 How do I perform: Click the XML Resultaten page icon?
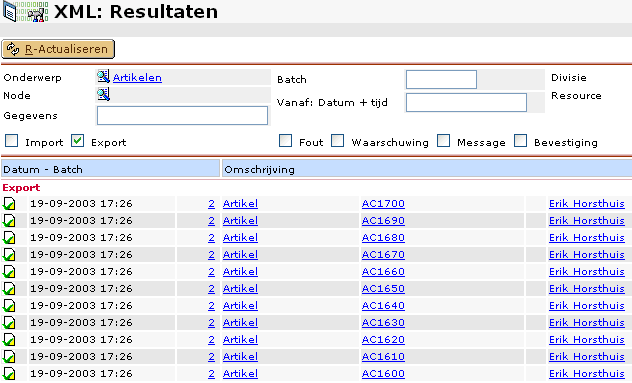[x=25, y=11]
